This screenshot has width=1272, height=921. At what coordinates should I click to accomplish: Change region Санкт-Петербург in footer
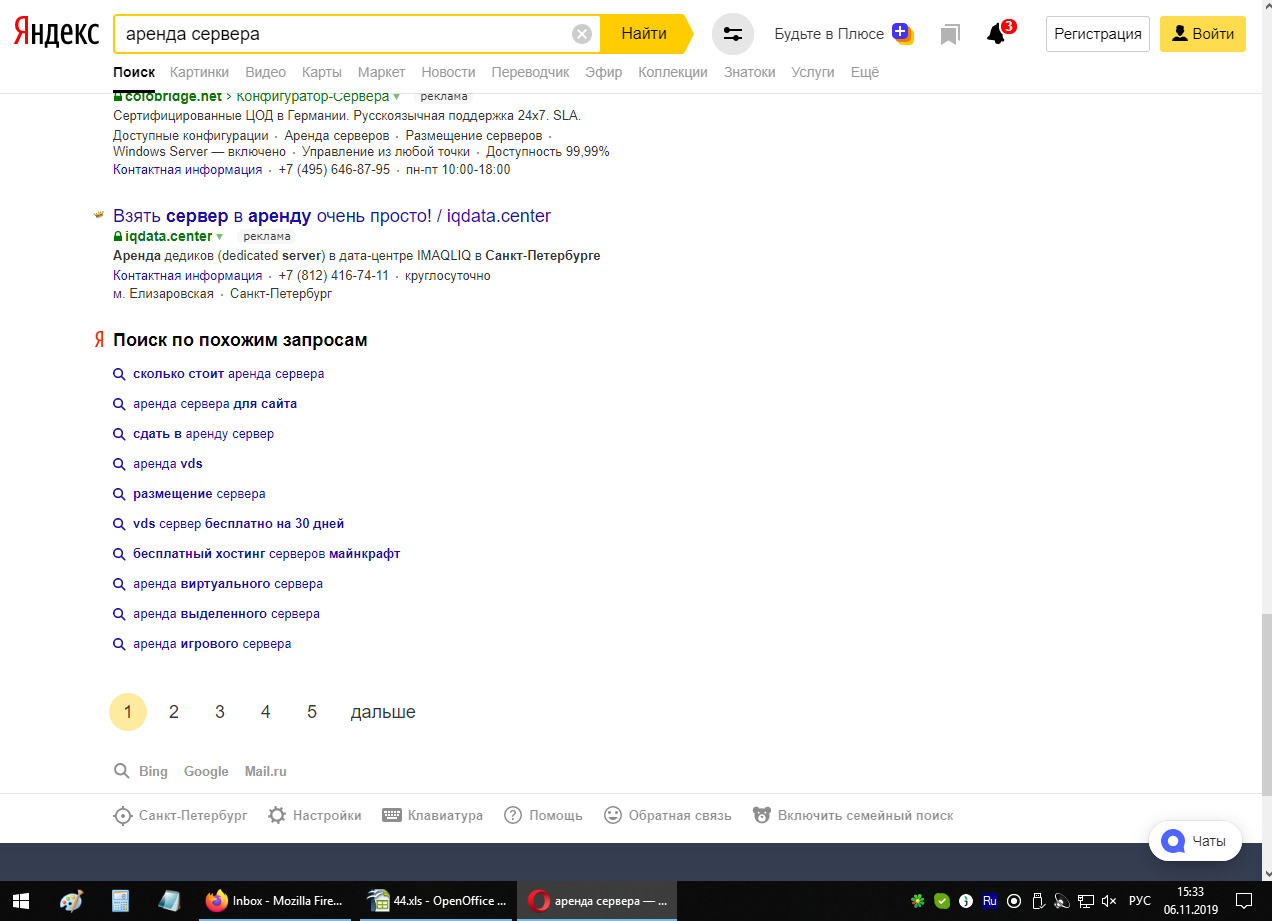pyautogui.click(x=180, y=815)
